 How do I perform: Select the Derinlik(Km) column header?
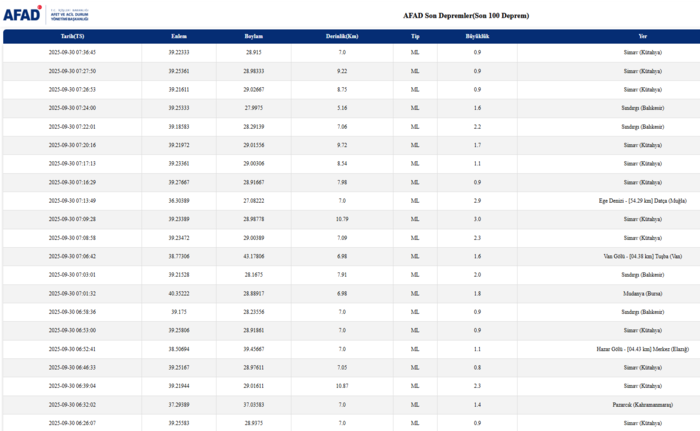[x=342, y=36]
